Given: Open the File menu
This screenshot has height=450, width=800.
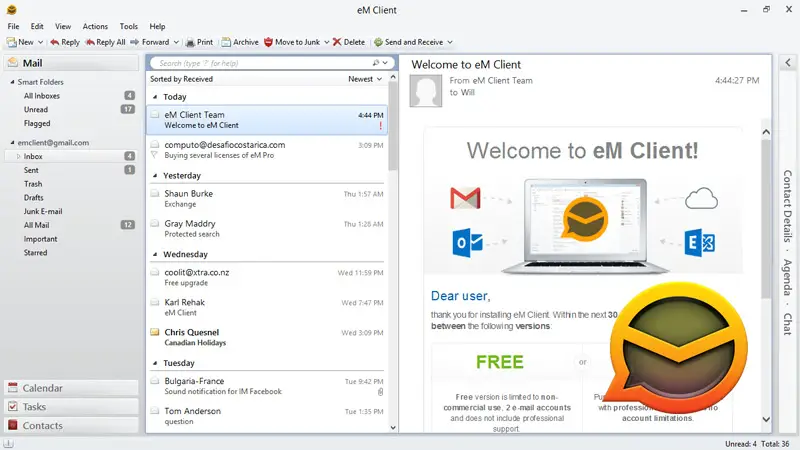Looking at the screenshot, I should pyautogui.click(x=13, y=27).
